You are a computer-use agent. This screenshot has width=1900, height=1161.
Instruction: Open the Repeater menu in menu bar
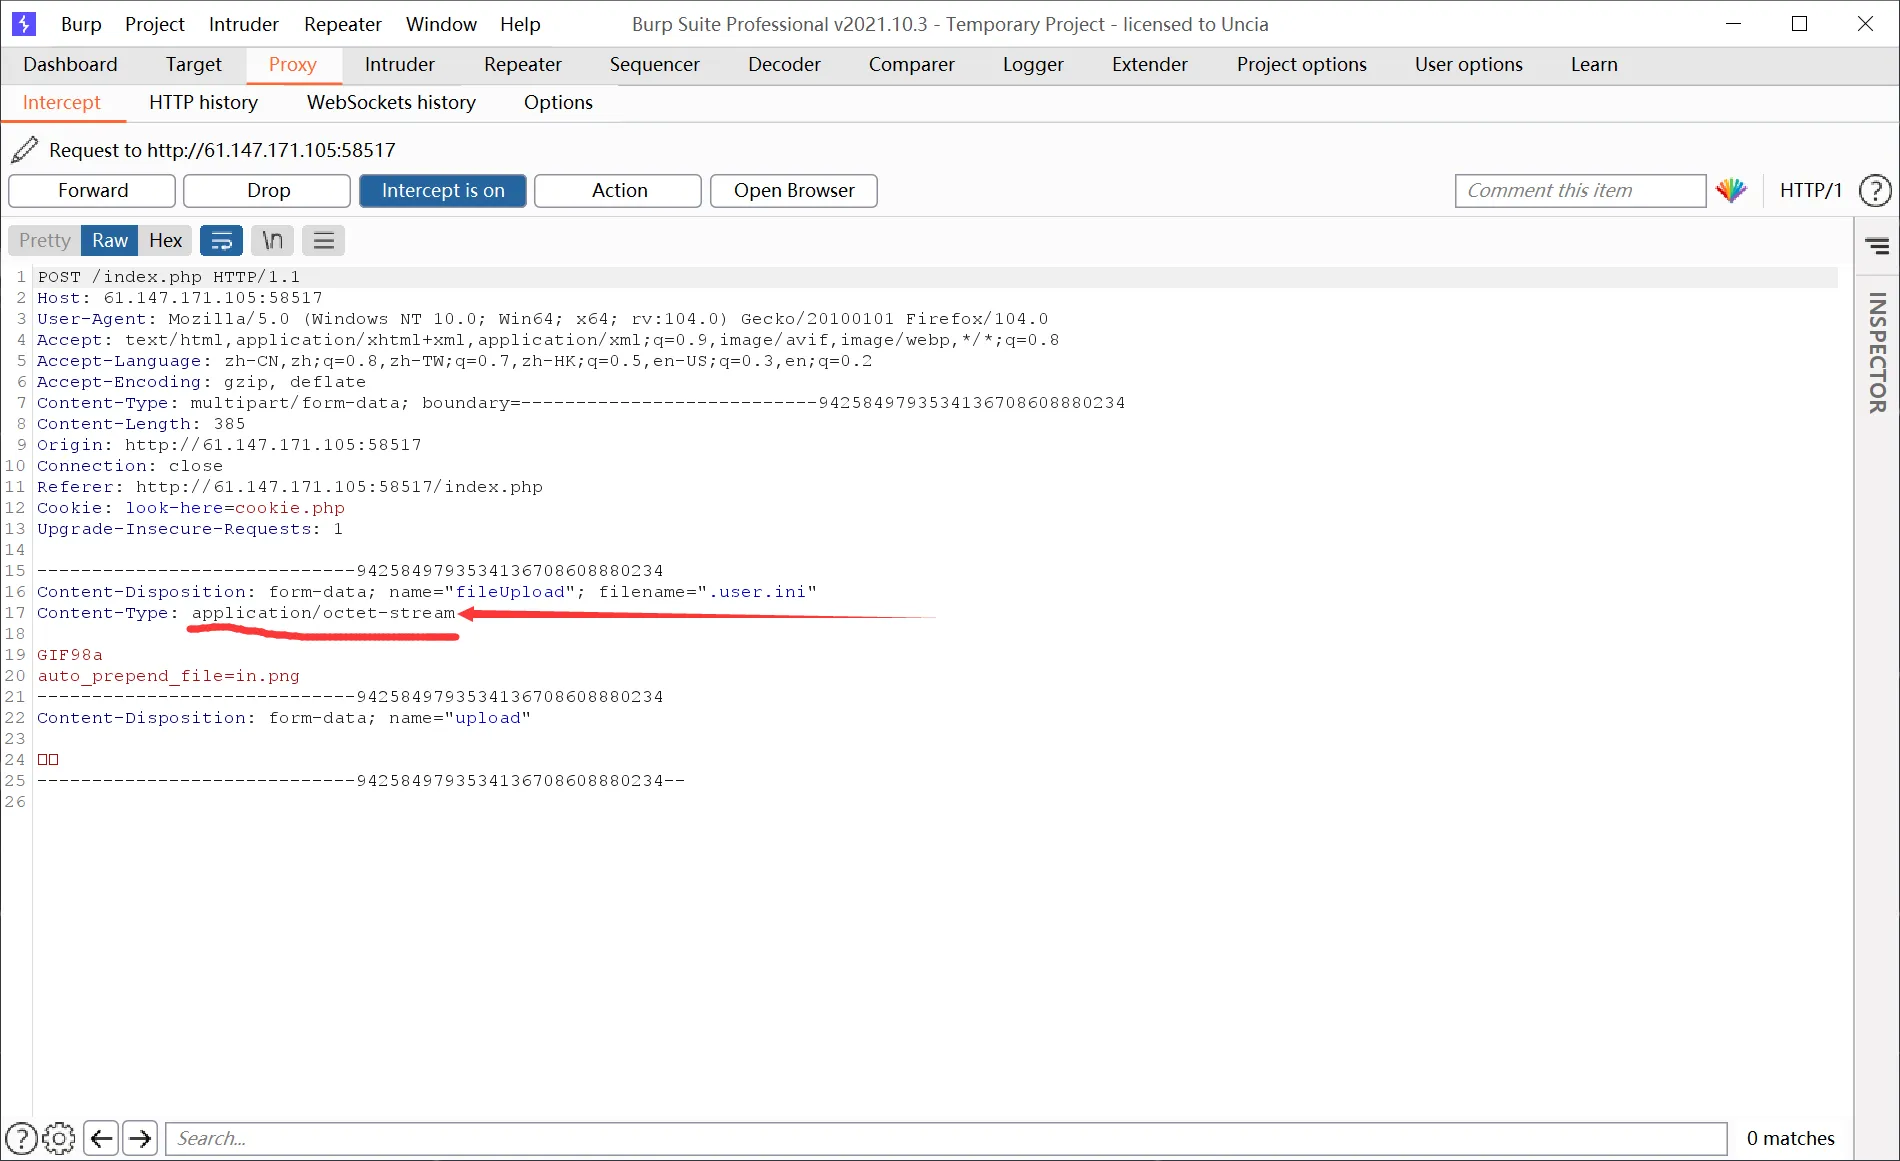coord(343,24)
